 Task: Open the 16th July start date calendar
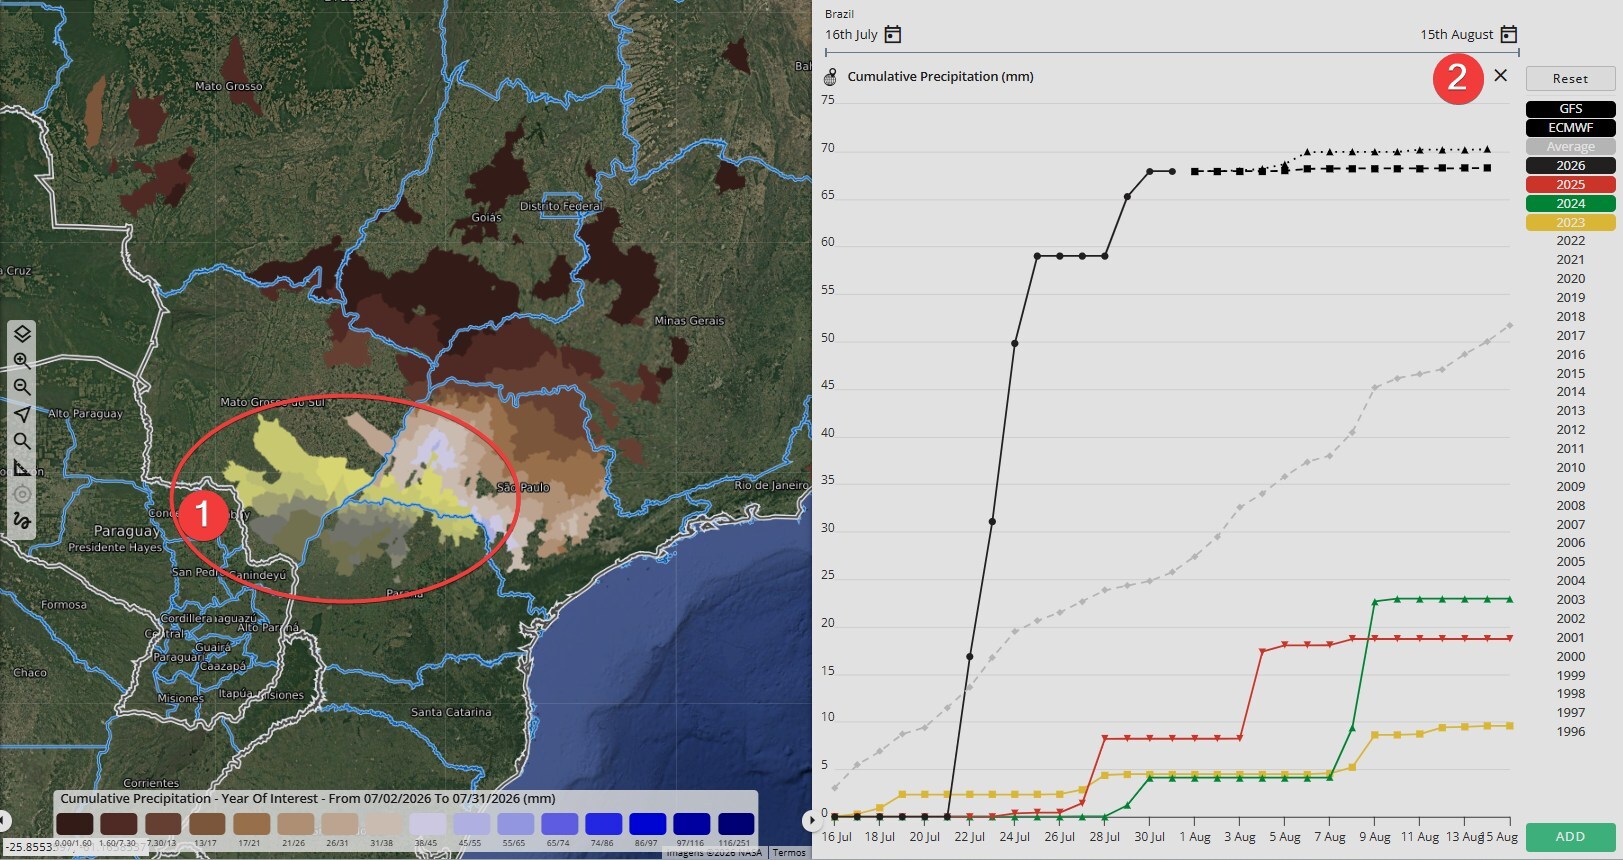pos(893,35)
